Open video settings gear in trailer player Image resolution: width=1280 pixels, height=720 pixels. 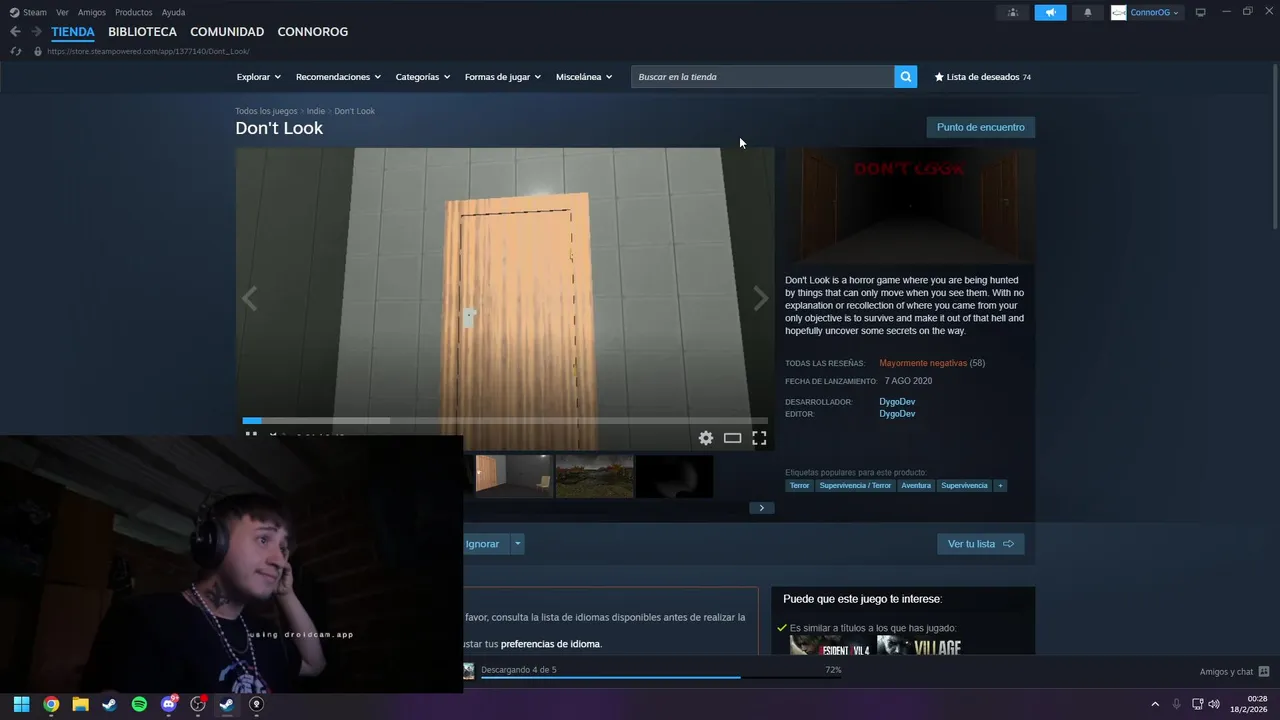point(706,438)
